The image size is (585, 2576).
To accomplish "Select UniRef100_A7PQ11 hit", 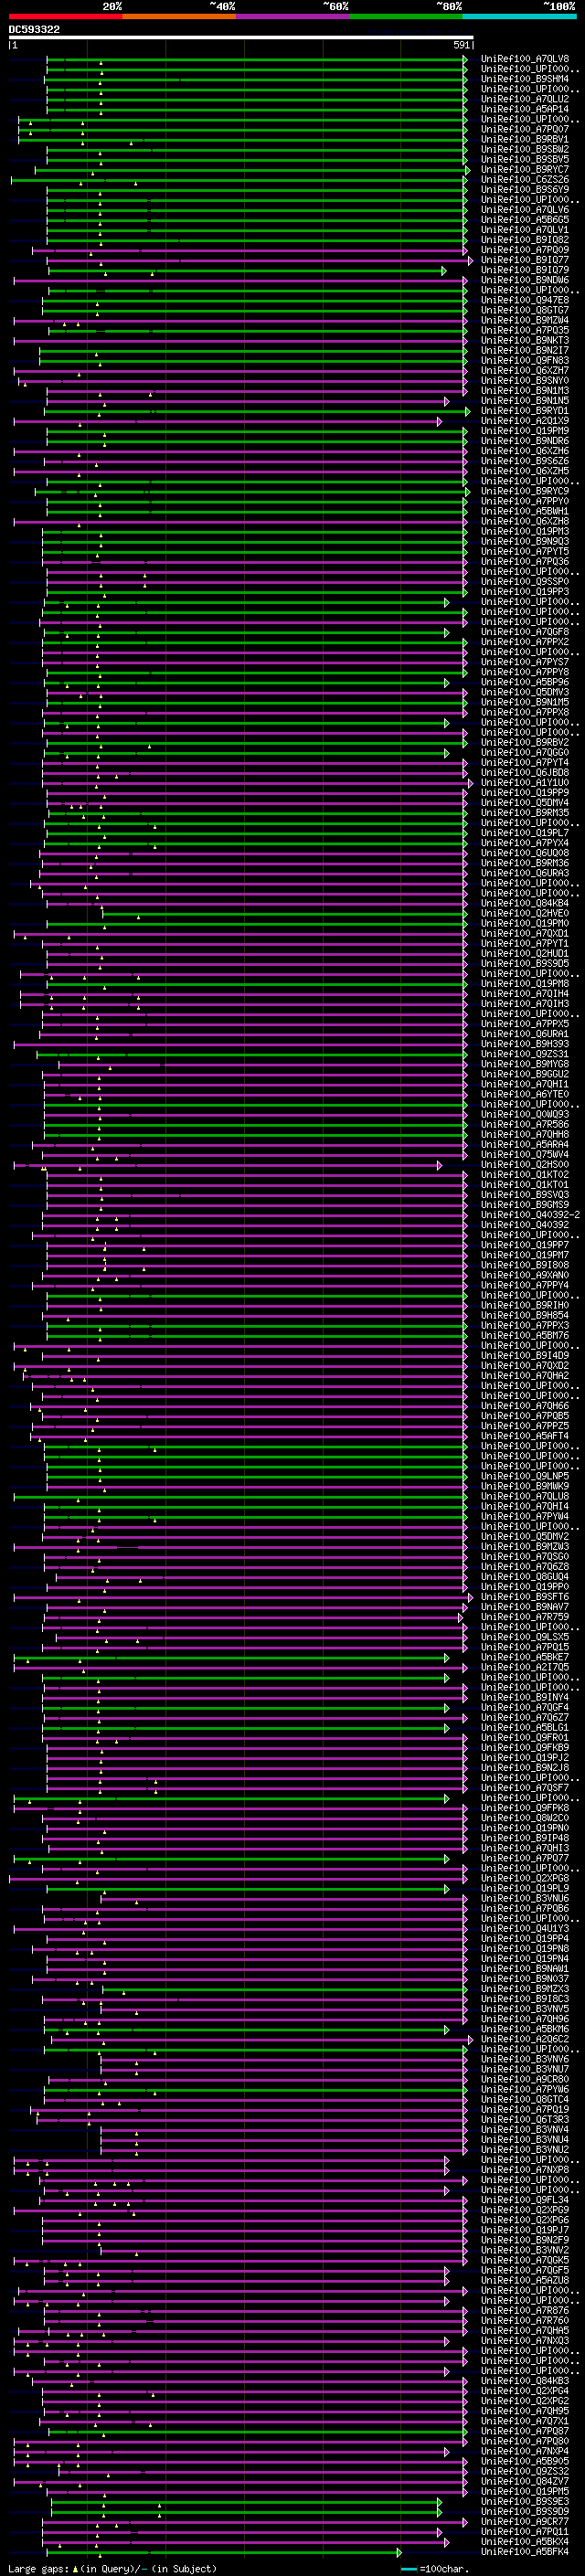I will pyautogui.click(x=525, y=2532).
